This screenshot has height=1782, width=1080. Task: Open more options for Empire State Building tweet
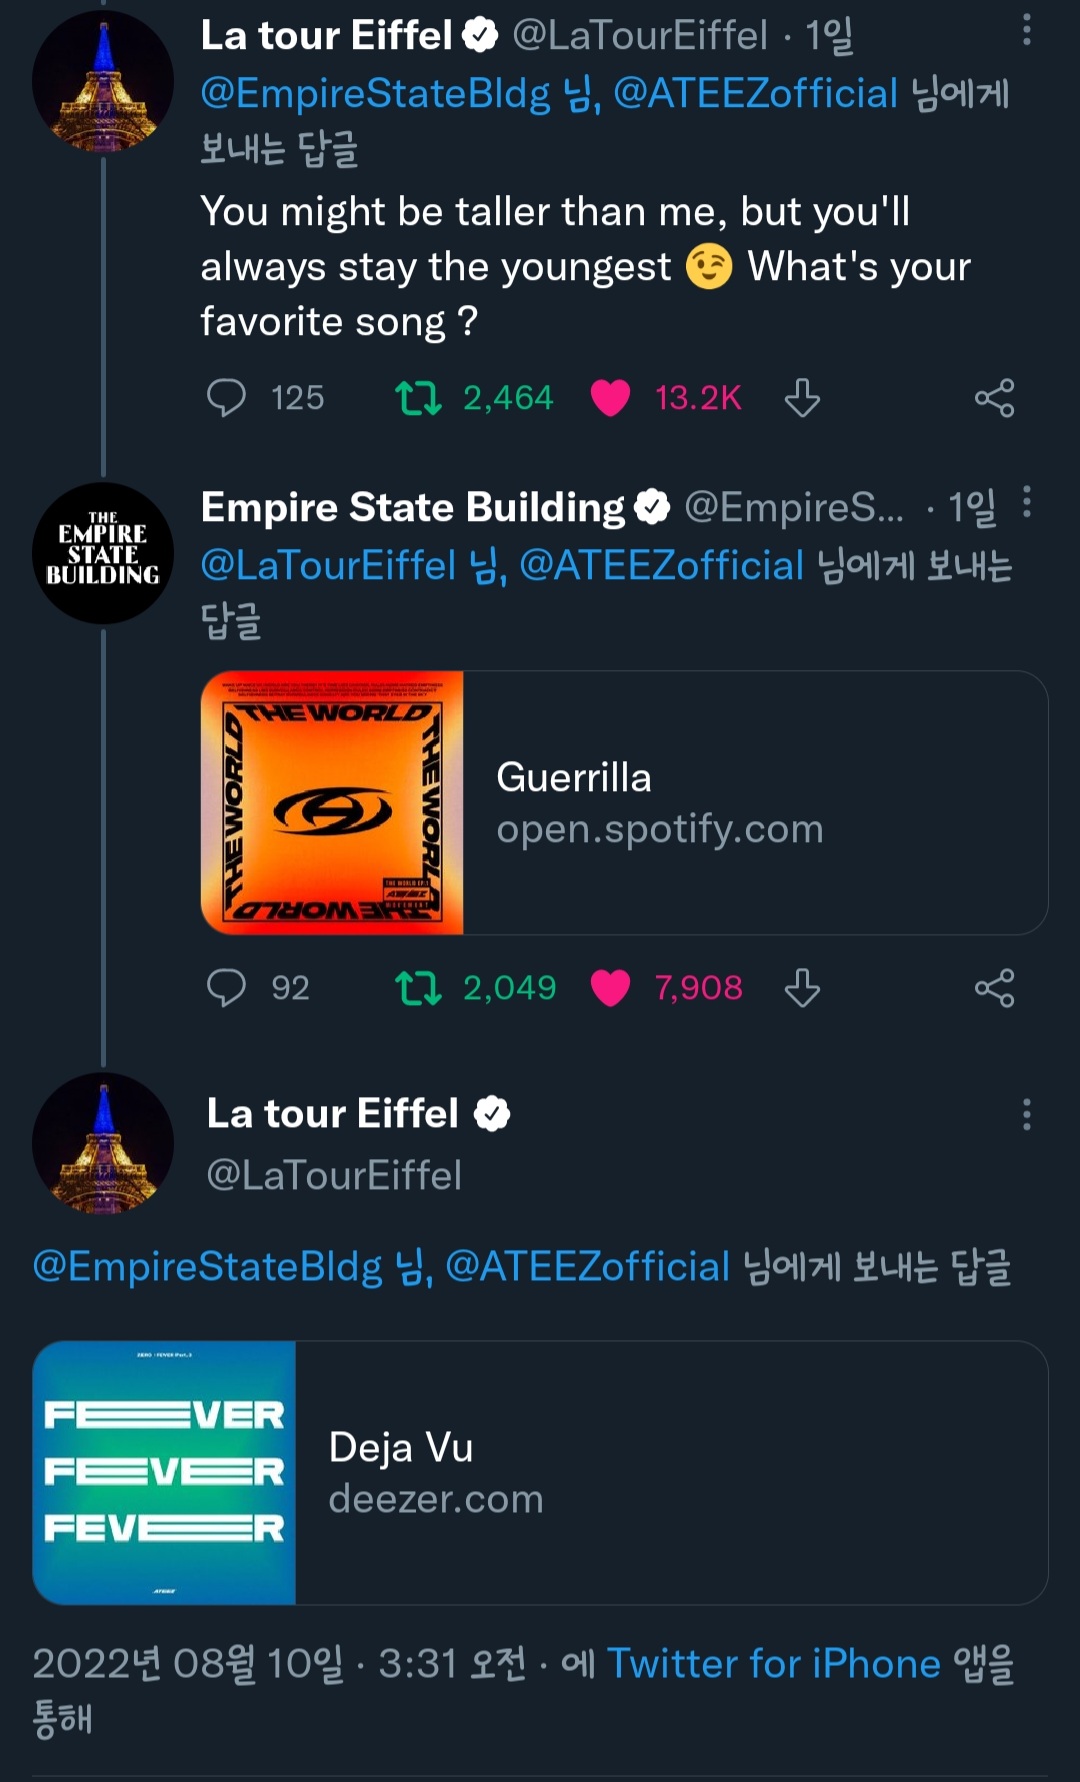tap(1026, 502)
